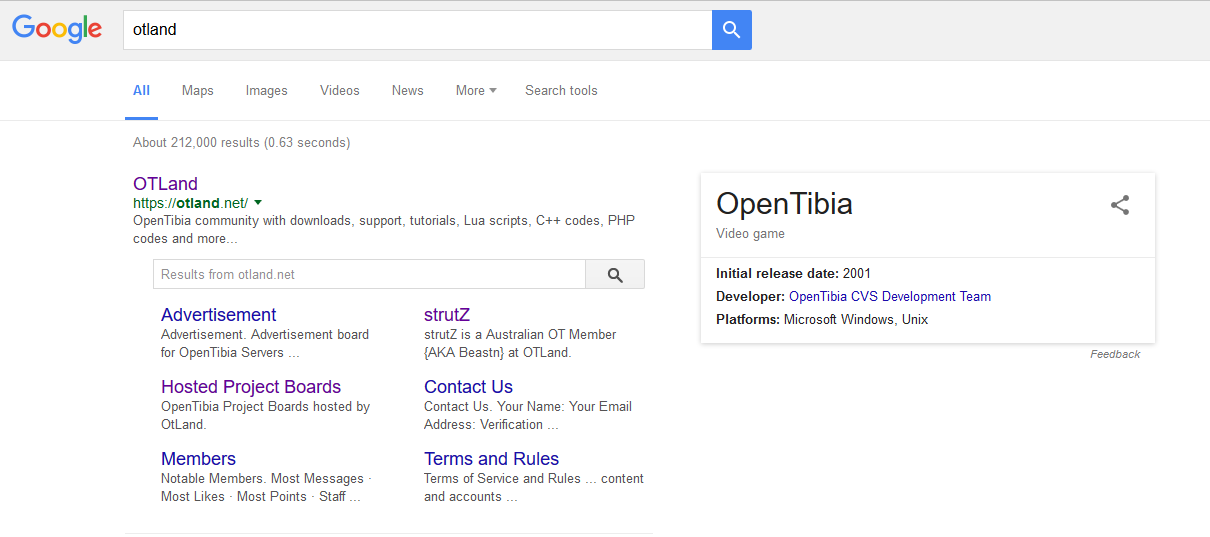Open the Terms and Rules sitelink

coord(491,459)
